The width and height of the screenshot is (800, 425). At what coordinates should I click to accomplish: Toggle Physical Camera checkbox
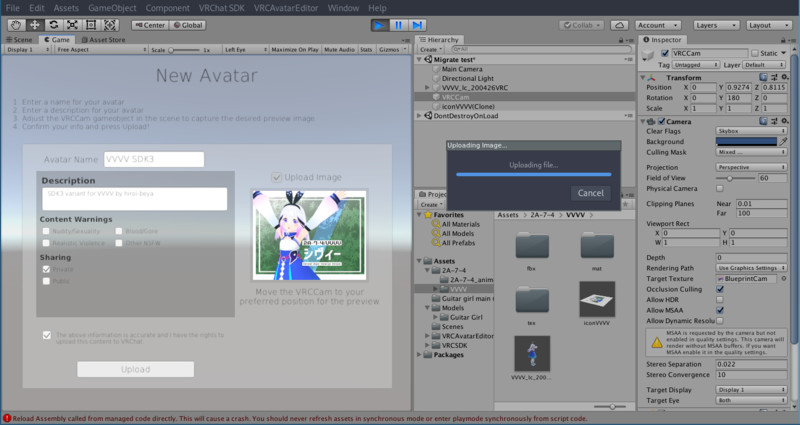(719, 188)
